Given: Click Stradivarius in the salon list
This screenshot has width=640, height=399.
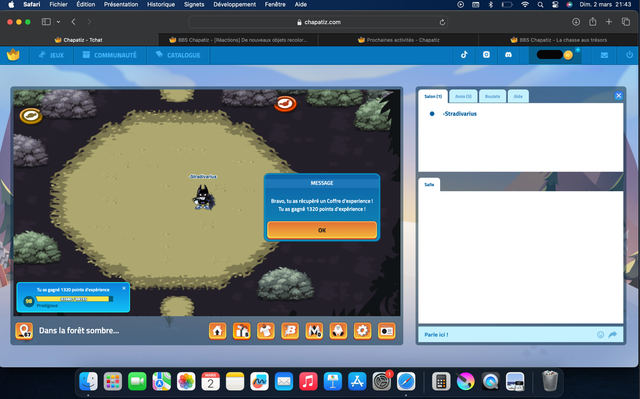Looking at the screenshot, I should 460,114.
